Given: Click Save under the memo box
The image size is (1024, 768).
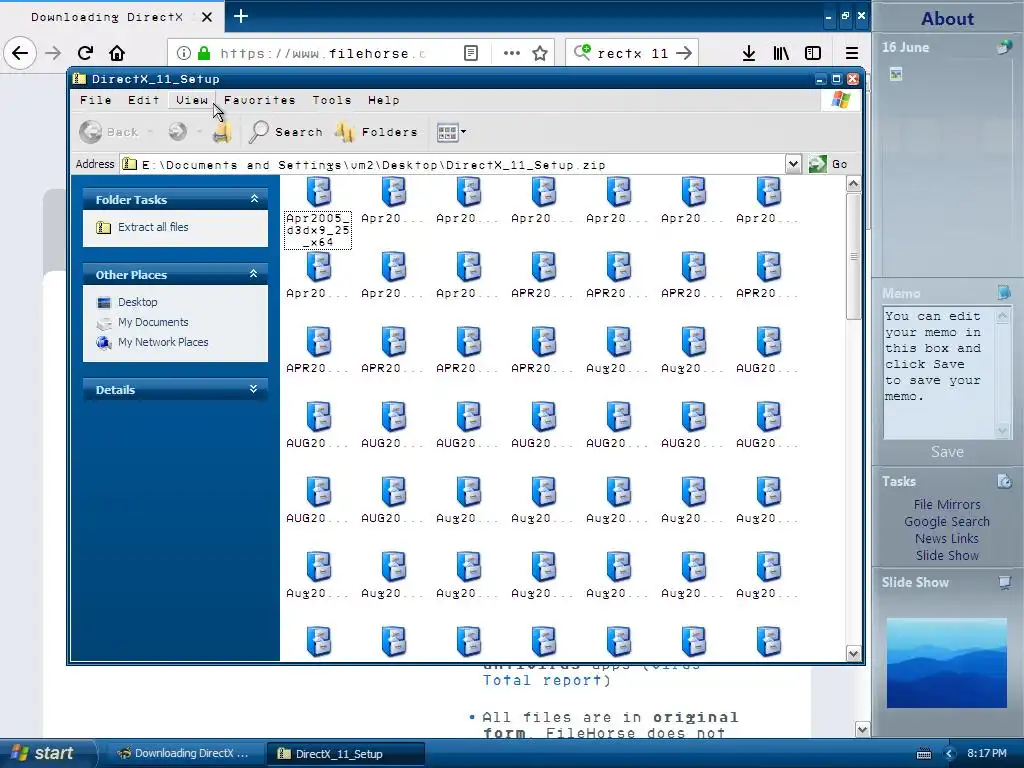Looking at the screenshot, I should [x=947, y=451].
